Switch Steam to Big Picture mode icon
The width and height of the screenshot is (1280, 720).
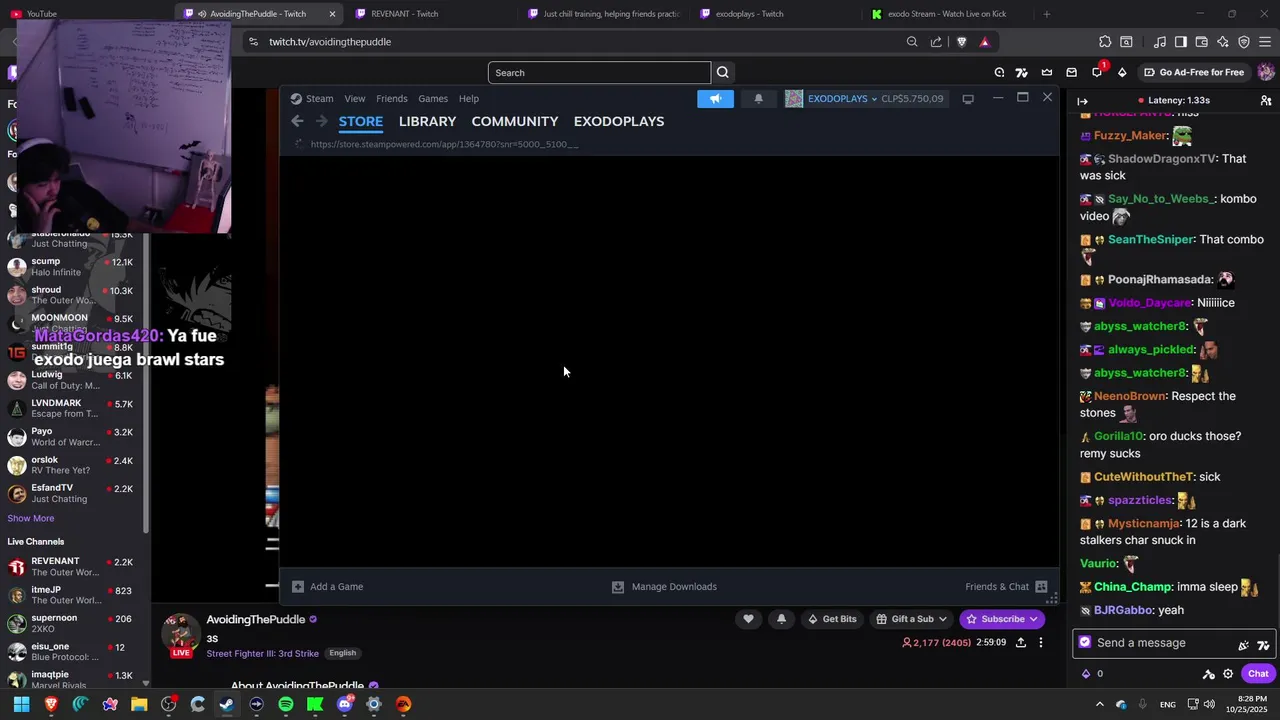pos(967,99)
